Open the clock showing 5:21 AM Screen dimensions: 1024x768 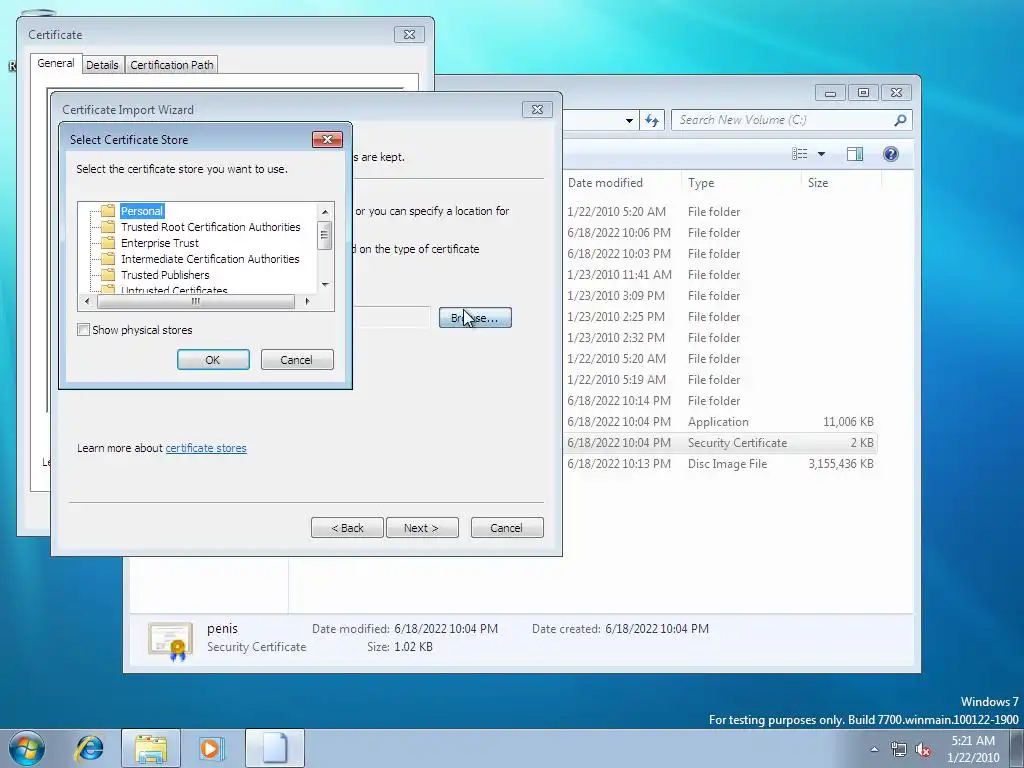tap(973, 749)
